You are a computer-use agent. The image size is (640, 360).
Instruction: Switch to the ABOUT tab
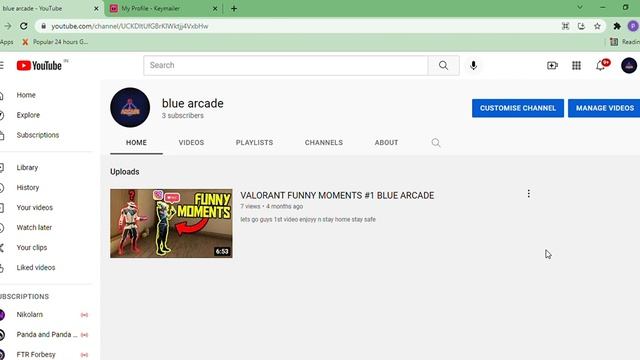386,142
